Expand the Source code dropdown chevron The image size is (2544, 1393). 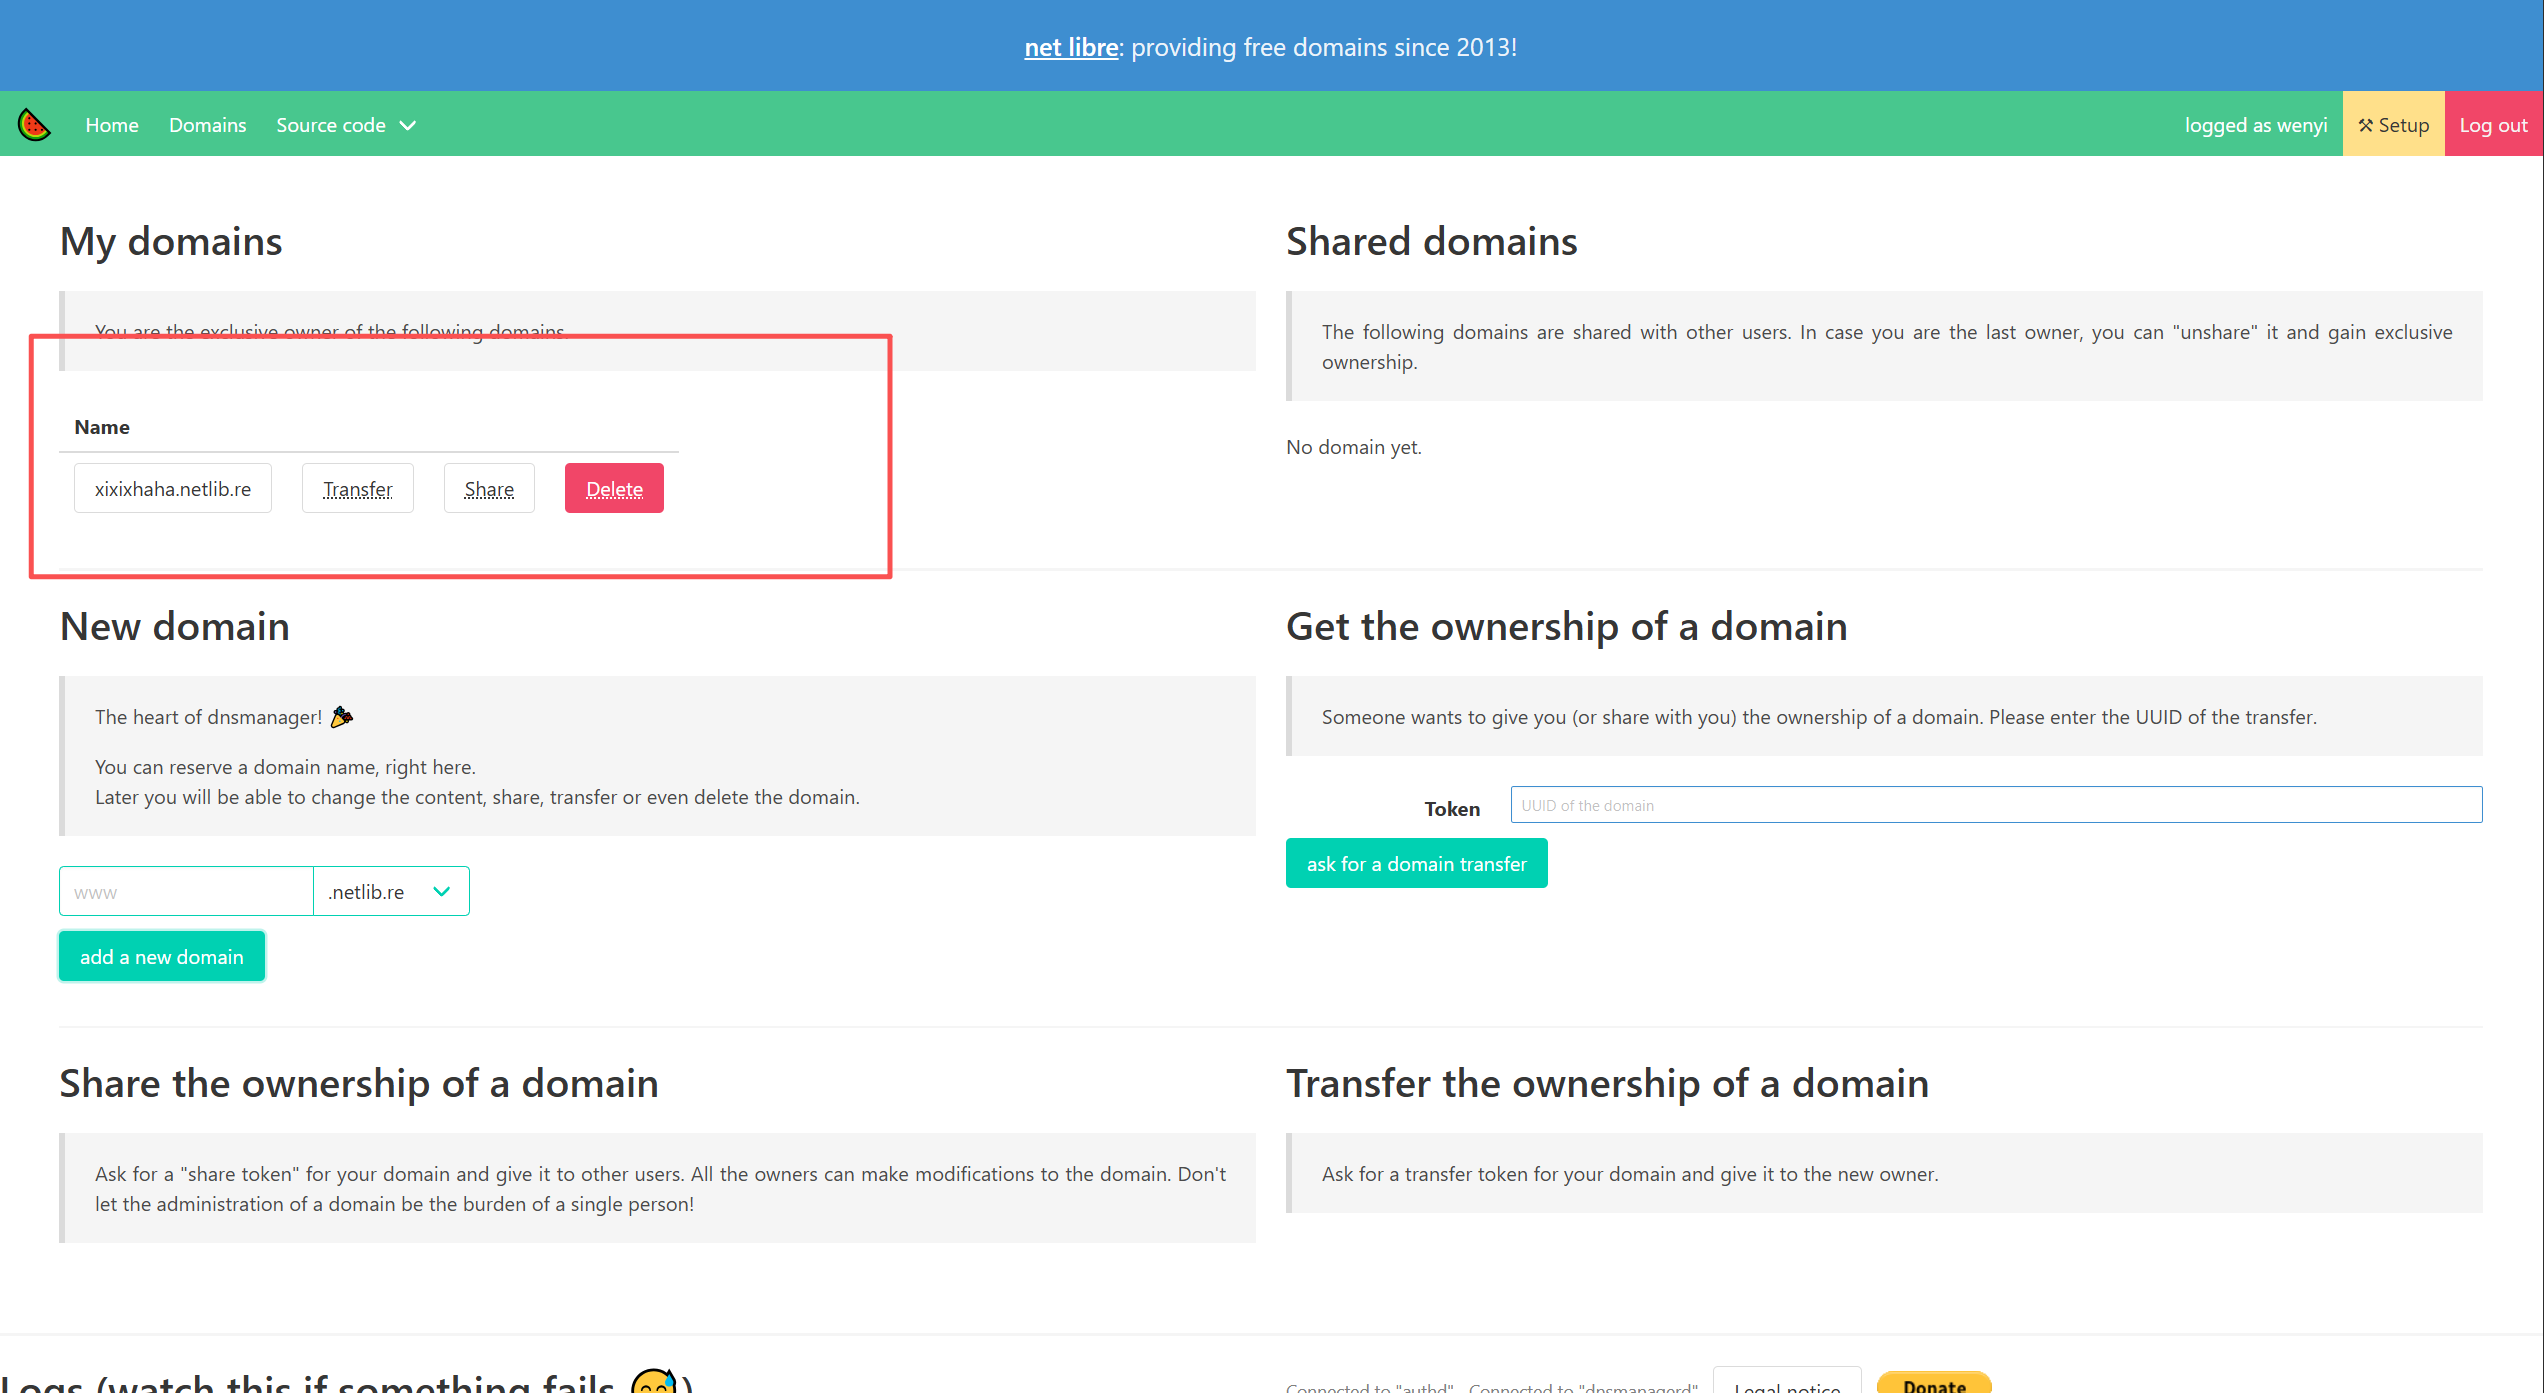click(408, 125)
